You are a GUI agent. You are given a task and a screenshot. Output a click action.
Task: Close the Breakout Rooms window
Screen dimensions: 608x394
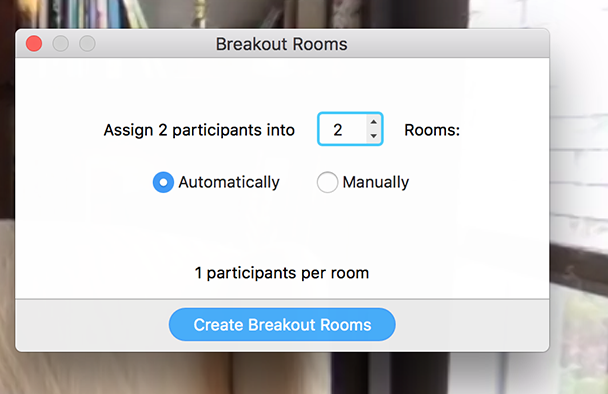pyautogui.click(x=34, y=43)
